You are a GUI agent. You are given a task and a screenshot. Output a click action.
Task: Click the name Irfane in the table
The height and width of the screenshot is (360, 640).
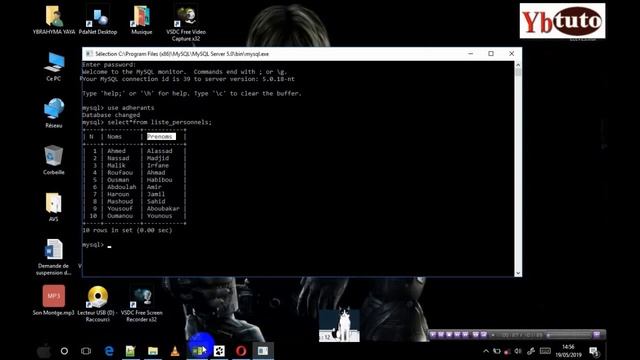coord(158,166)
